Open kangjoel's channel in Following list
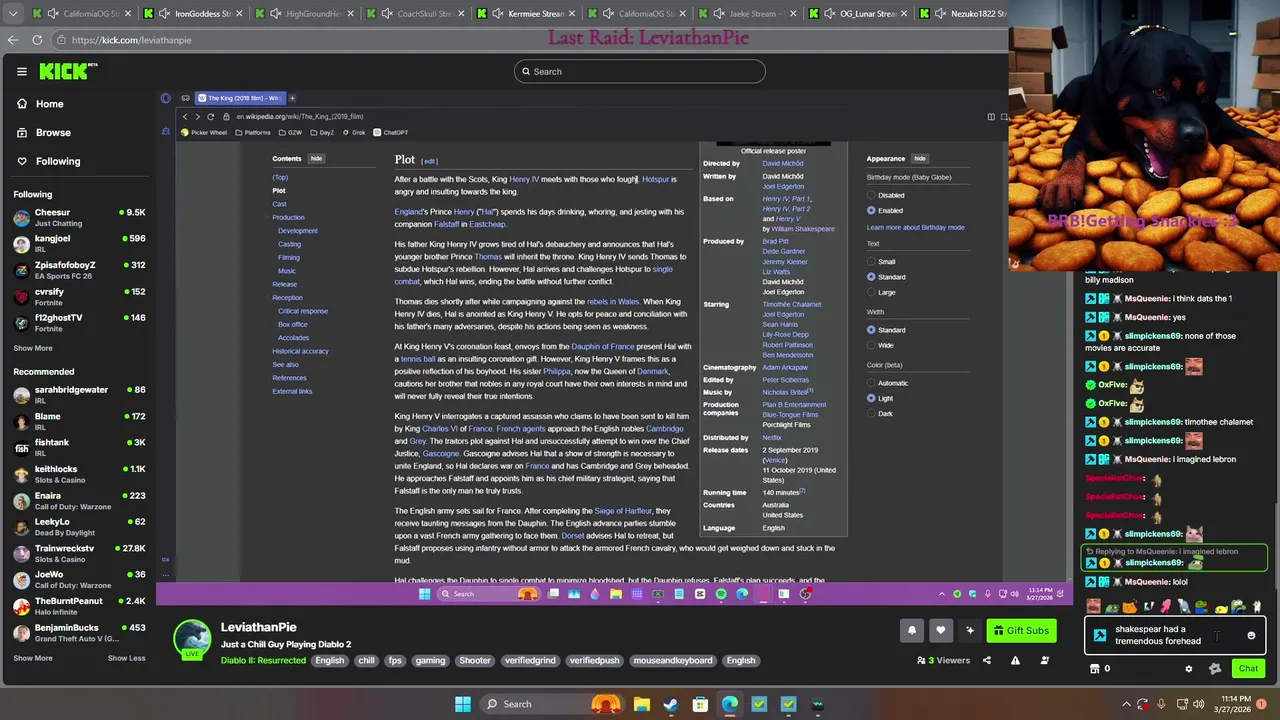 click(x=79, y=243)
